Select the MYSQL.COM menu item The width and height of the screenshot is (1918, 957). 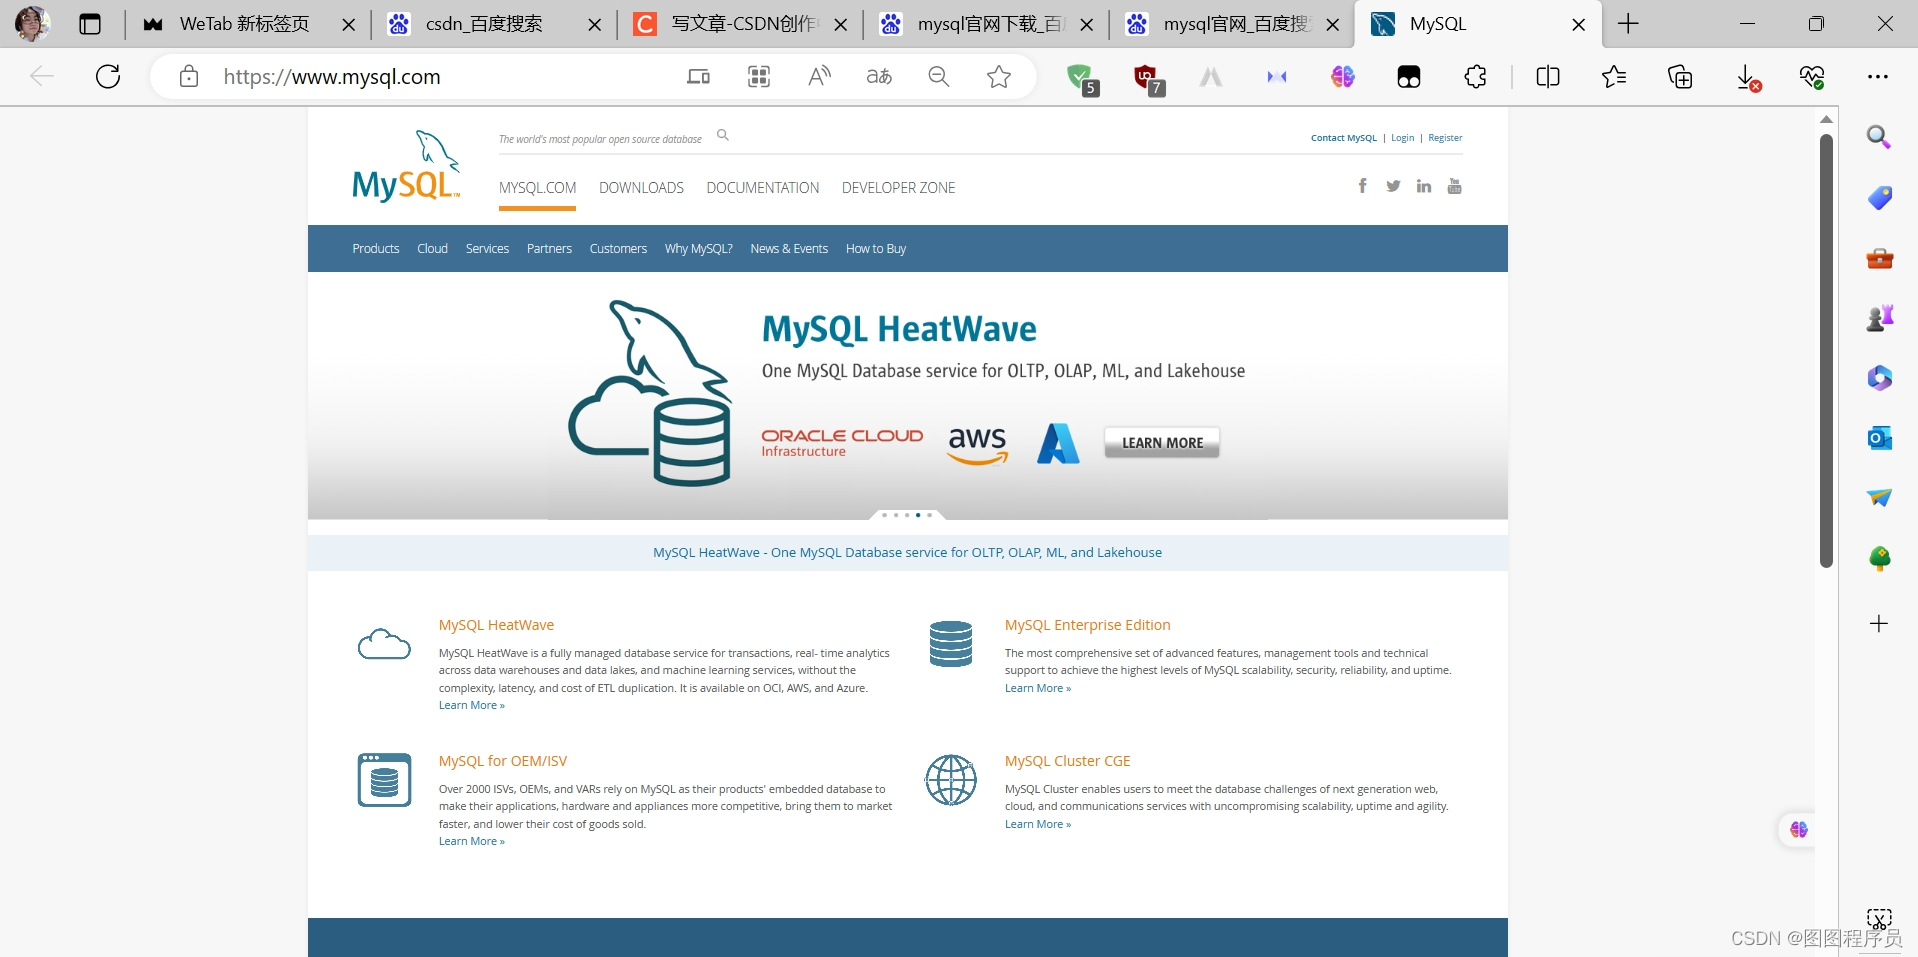click(537, 188)
